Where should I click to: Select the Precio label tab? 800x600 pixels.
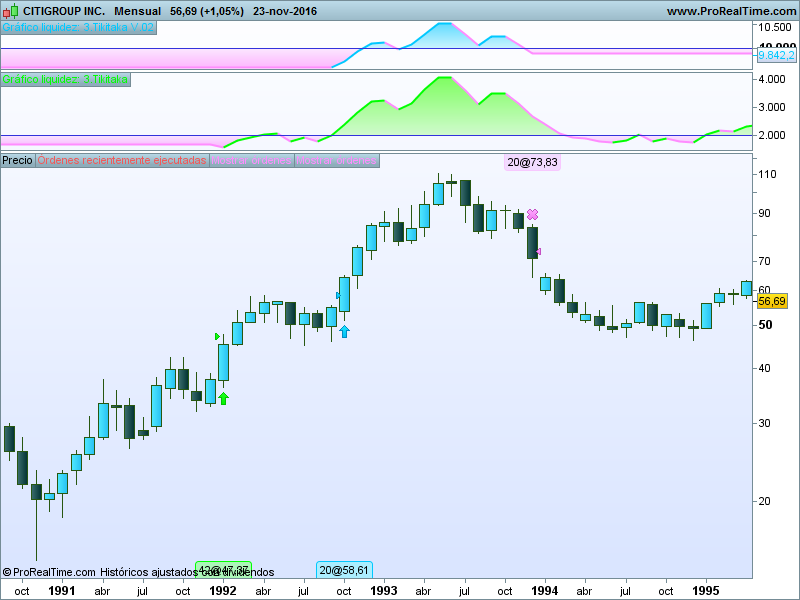pyautogui.click(x=17, y=160)
